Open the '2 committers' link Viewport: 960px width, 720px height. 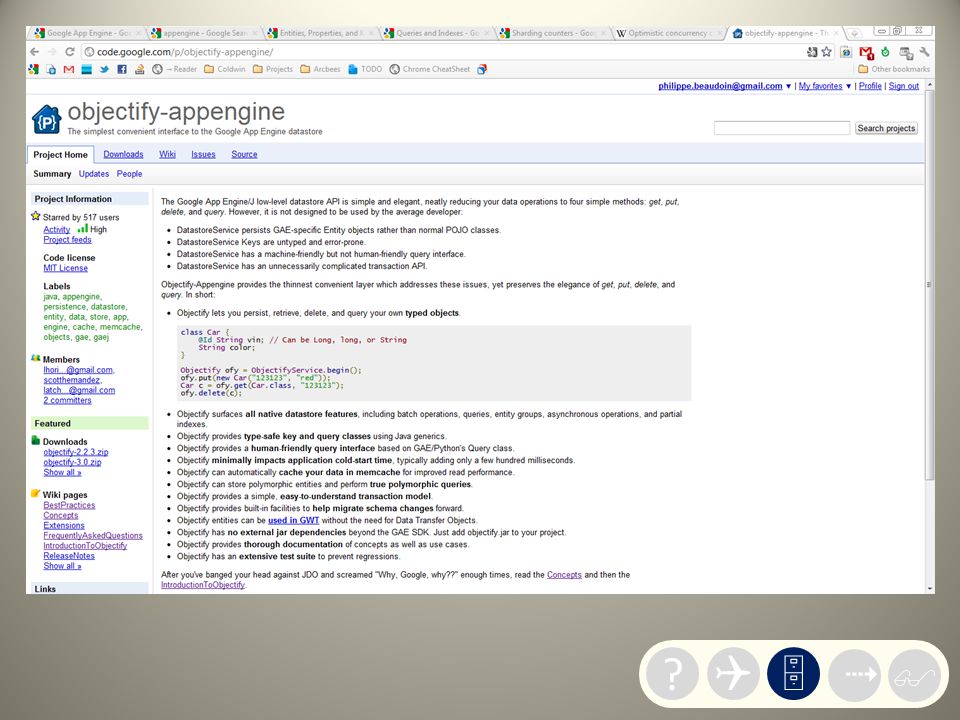(67, 400)
